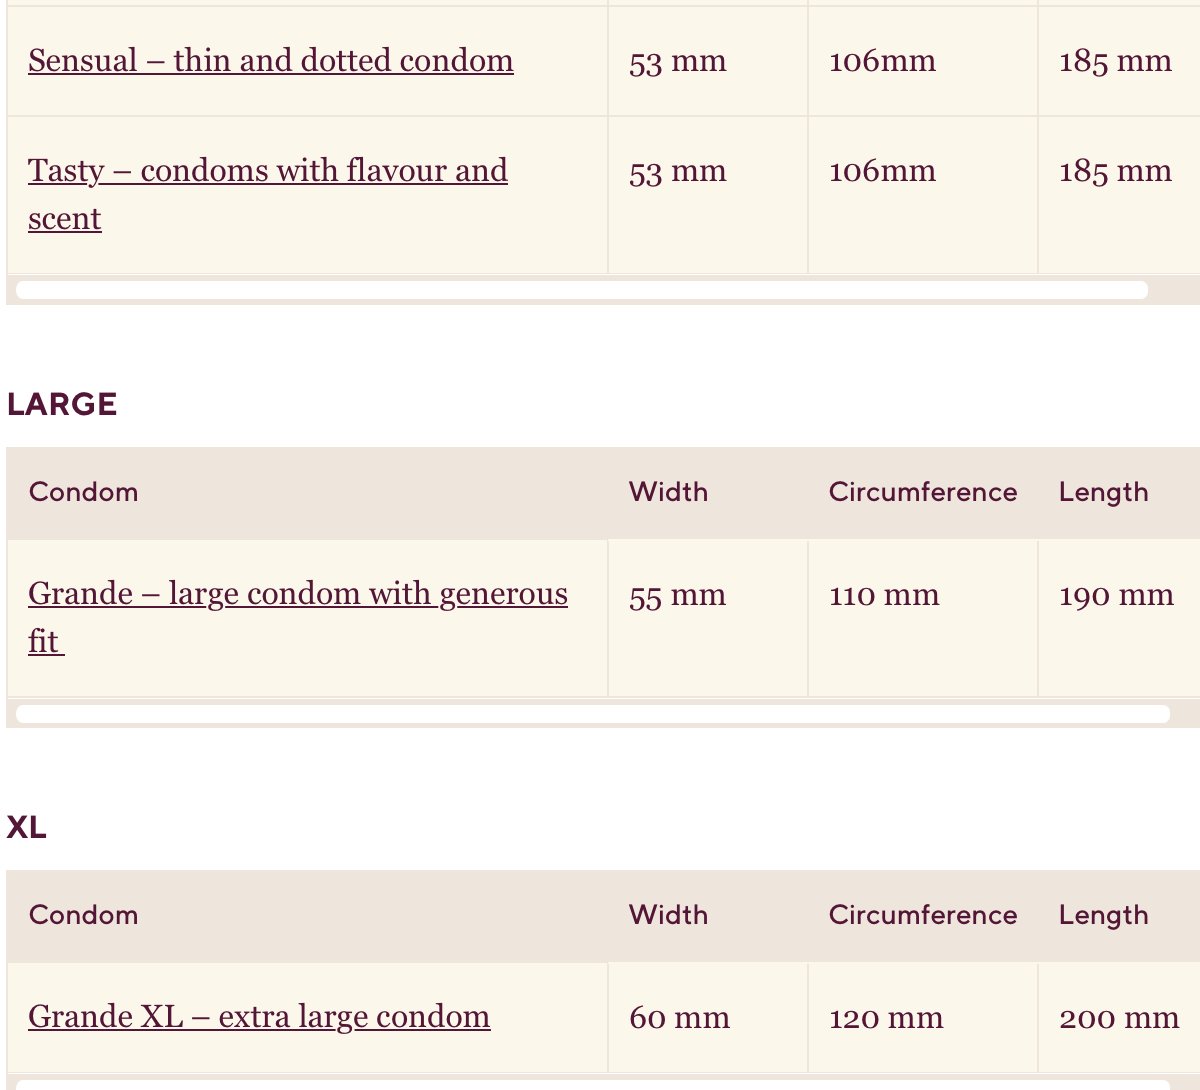Open the Sensual thin and dotted condom link
Image resolution: width=1200 pixels, height=1090 pixels.
coord(271,61)
